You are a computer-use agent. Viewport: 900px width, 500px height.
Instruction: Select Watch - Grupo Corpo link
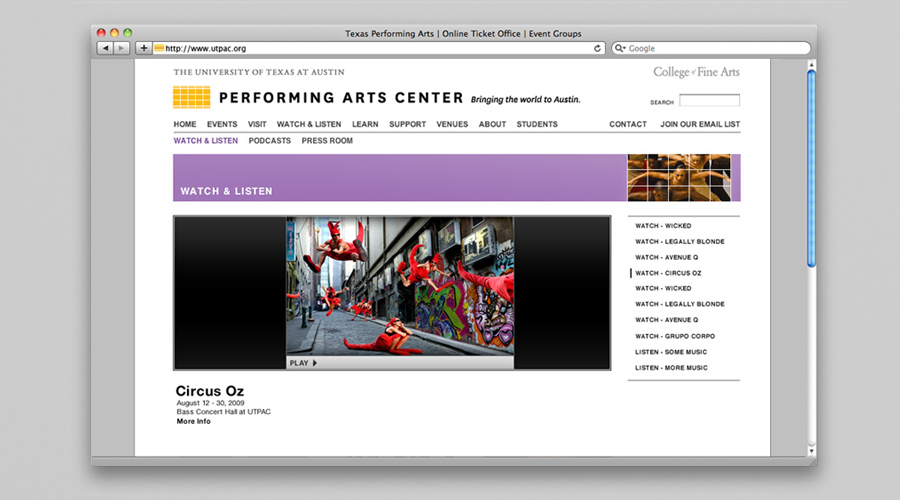point(675,336)
